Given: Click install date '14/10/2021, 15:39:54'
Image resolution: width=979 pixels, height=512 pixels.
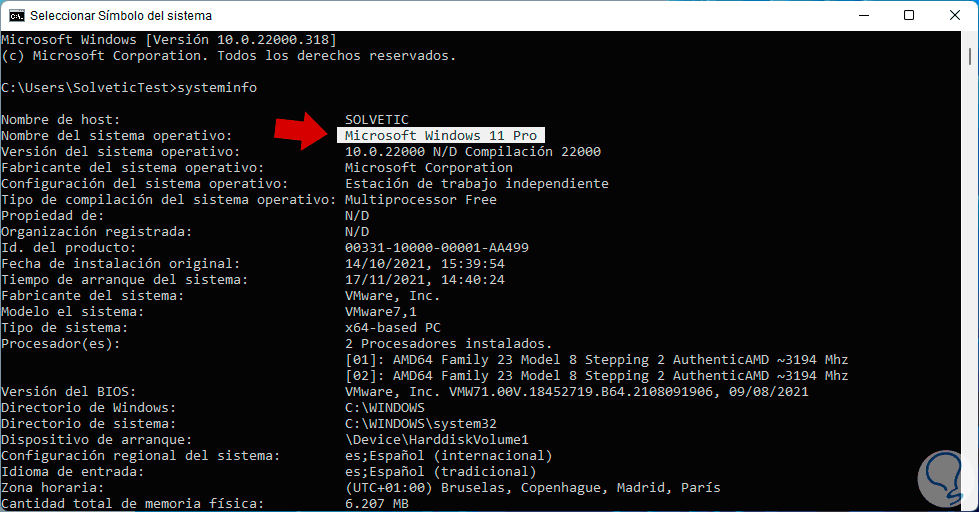Looking at the screenshot, I should (x=425, y=263).
